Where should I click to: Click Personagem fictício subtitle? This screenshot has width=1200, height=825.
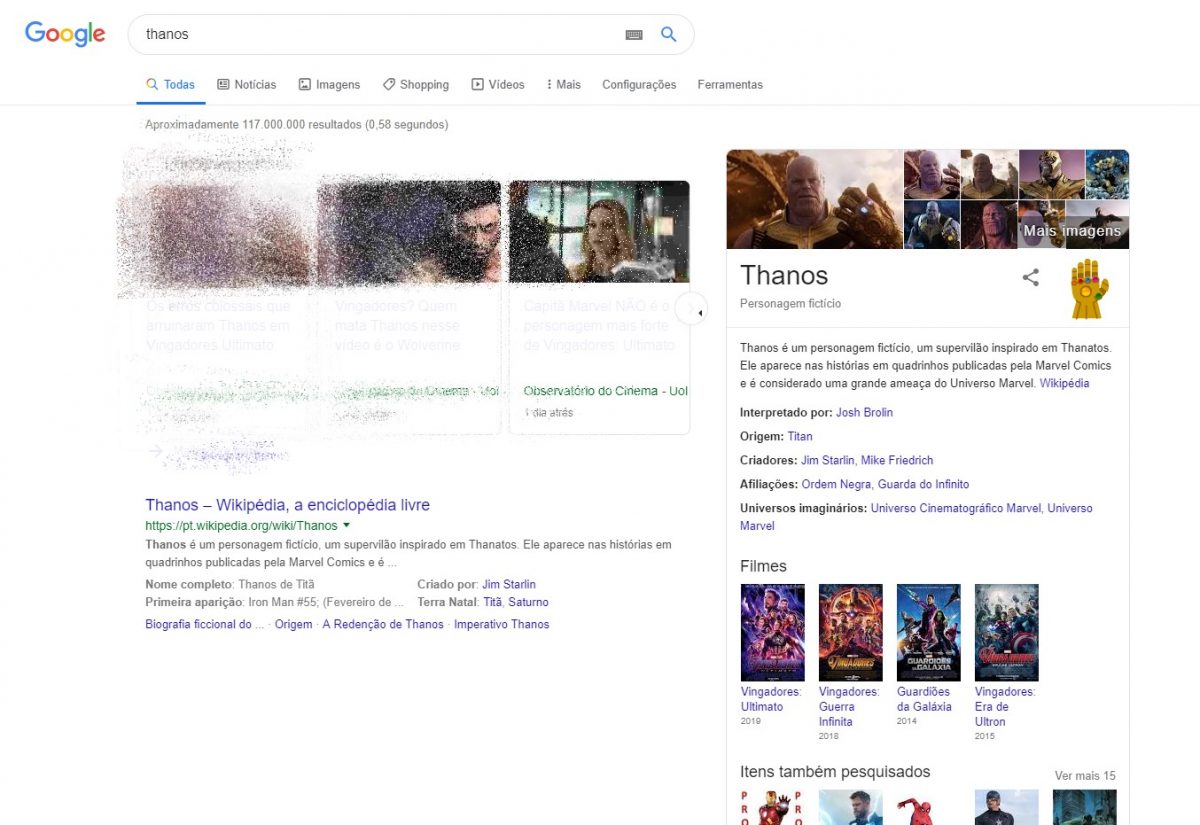[x=790, y=303]
